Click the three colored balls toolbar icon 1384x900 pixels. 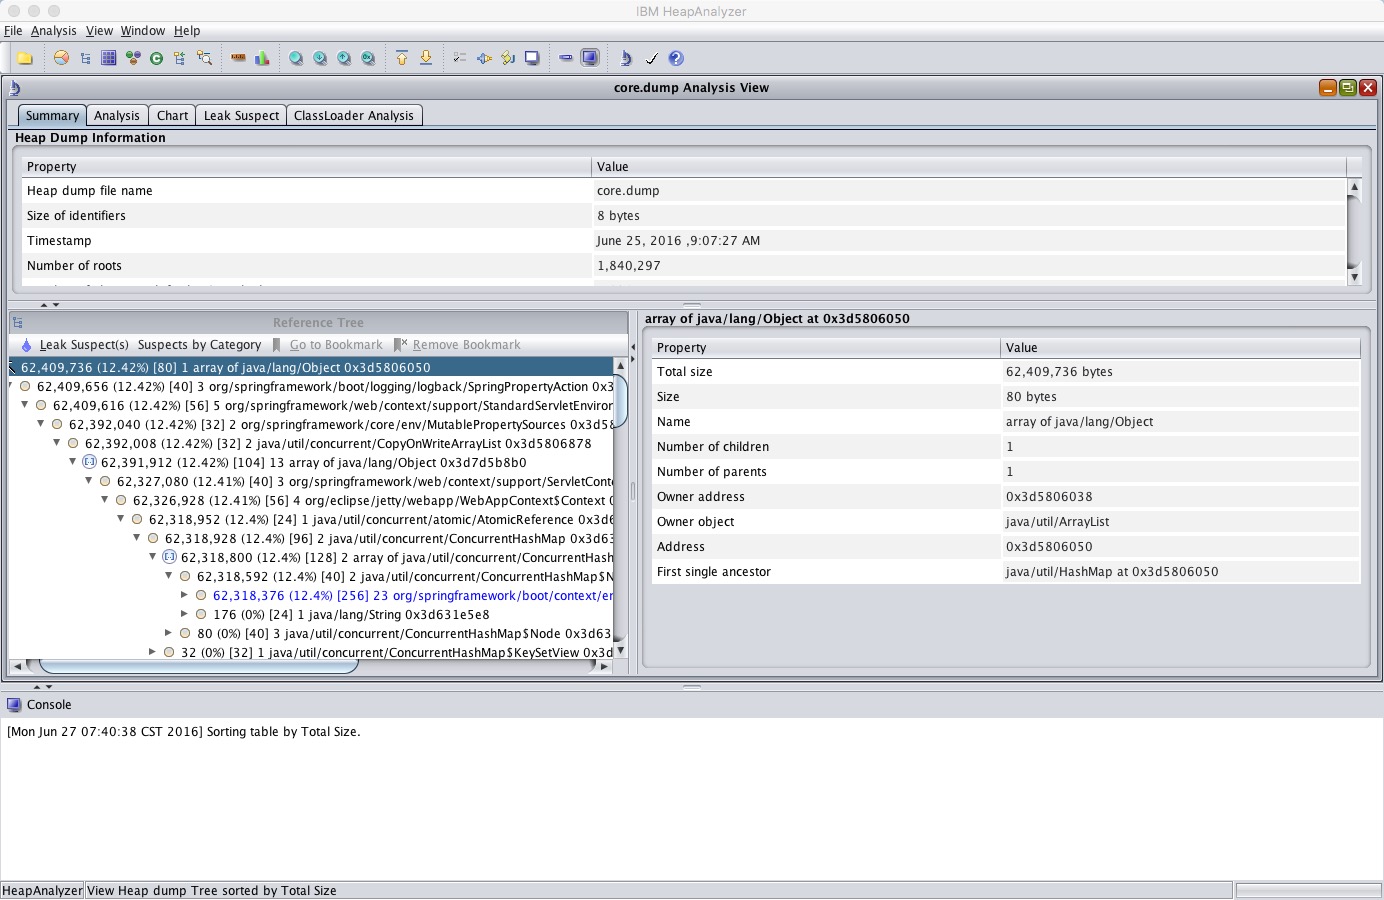click(133, 58)
